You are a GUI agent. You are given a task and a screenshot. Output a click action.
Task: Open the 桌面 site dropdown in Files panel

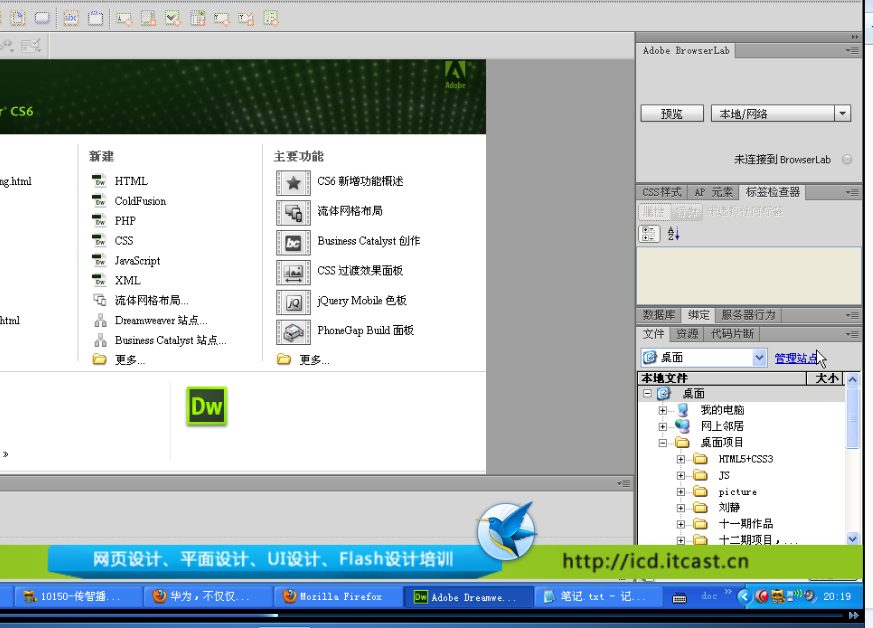click(759, 357)
